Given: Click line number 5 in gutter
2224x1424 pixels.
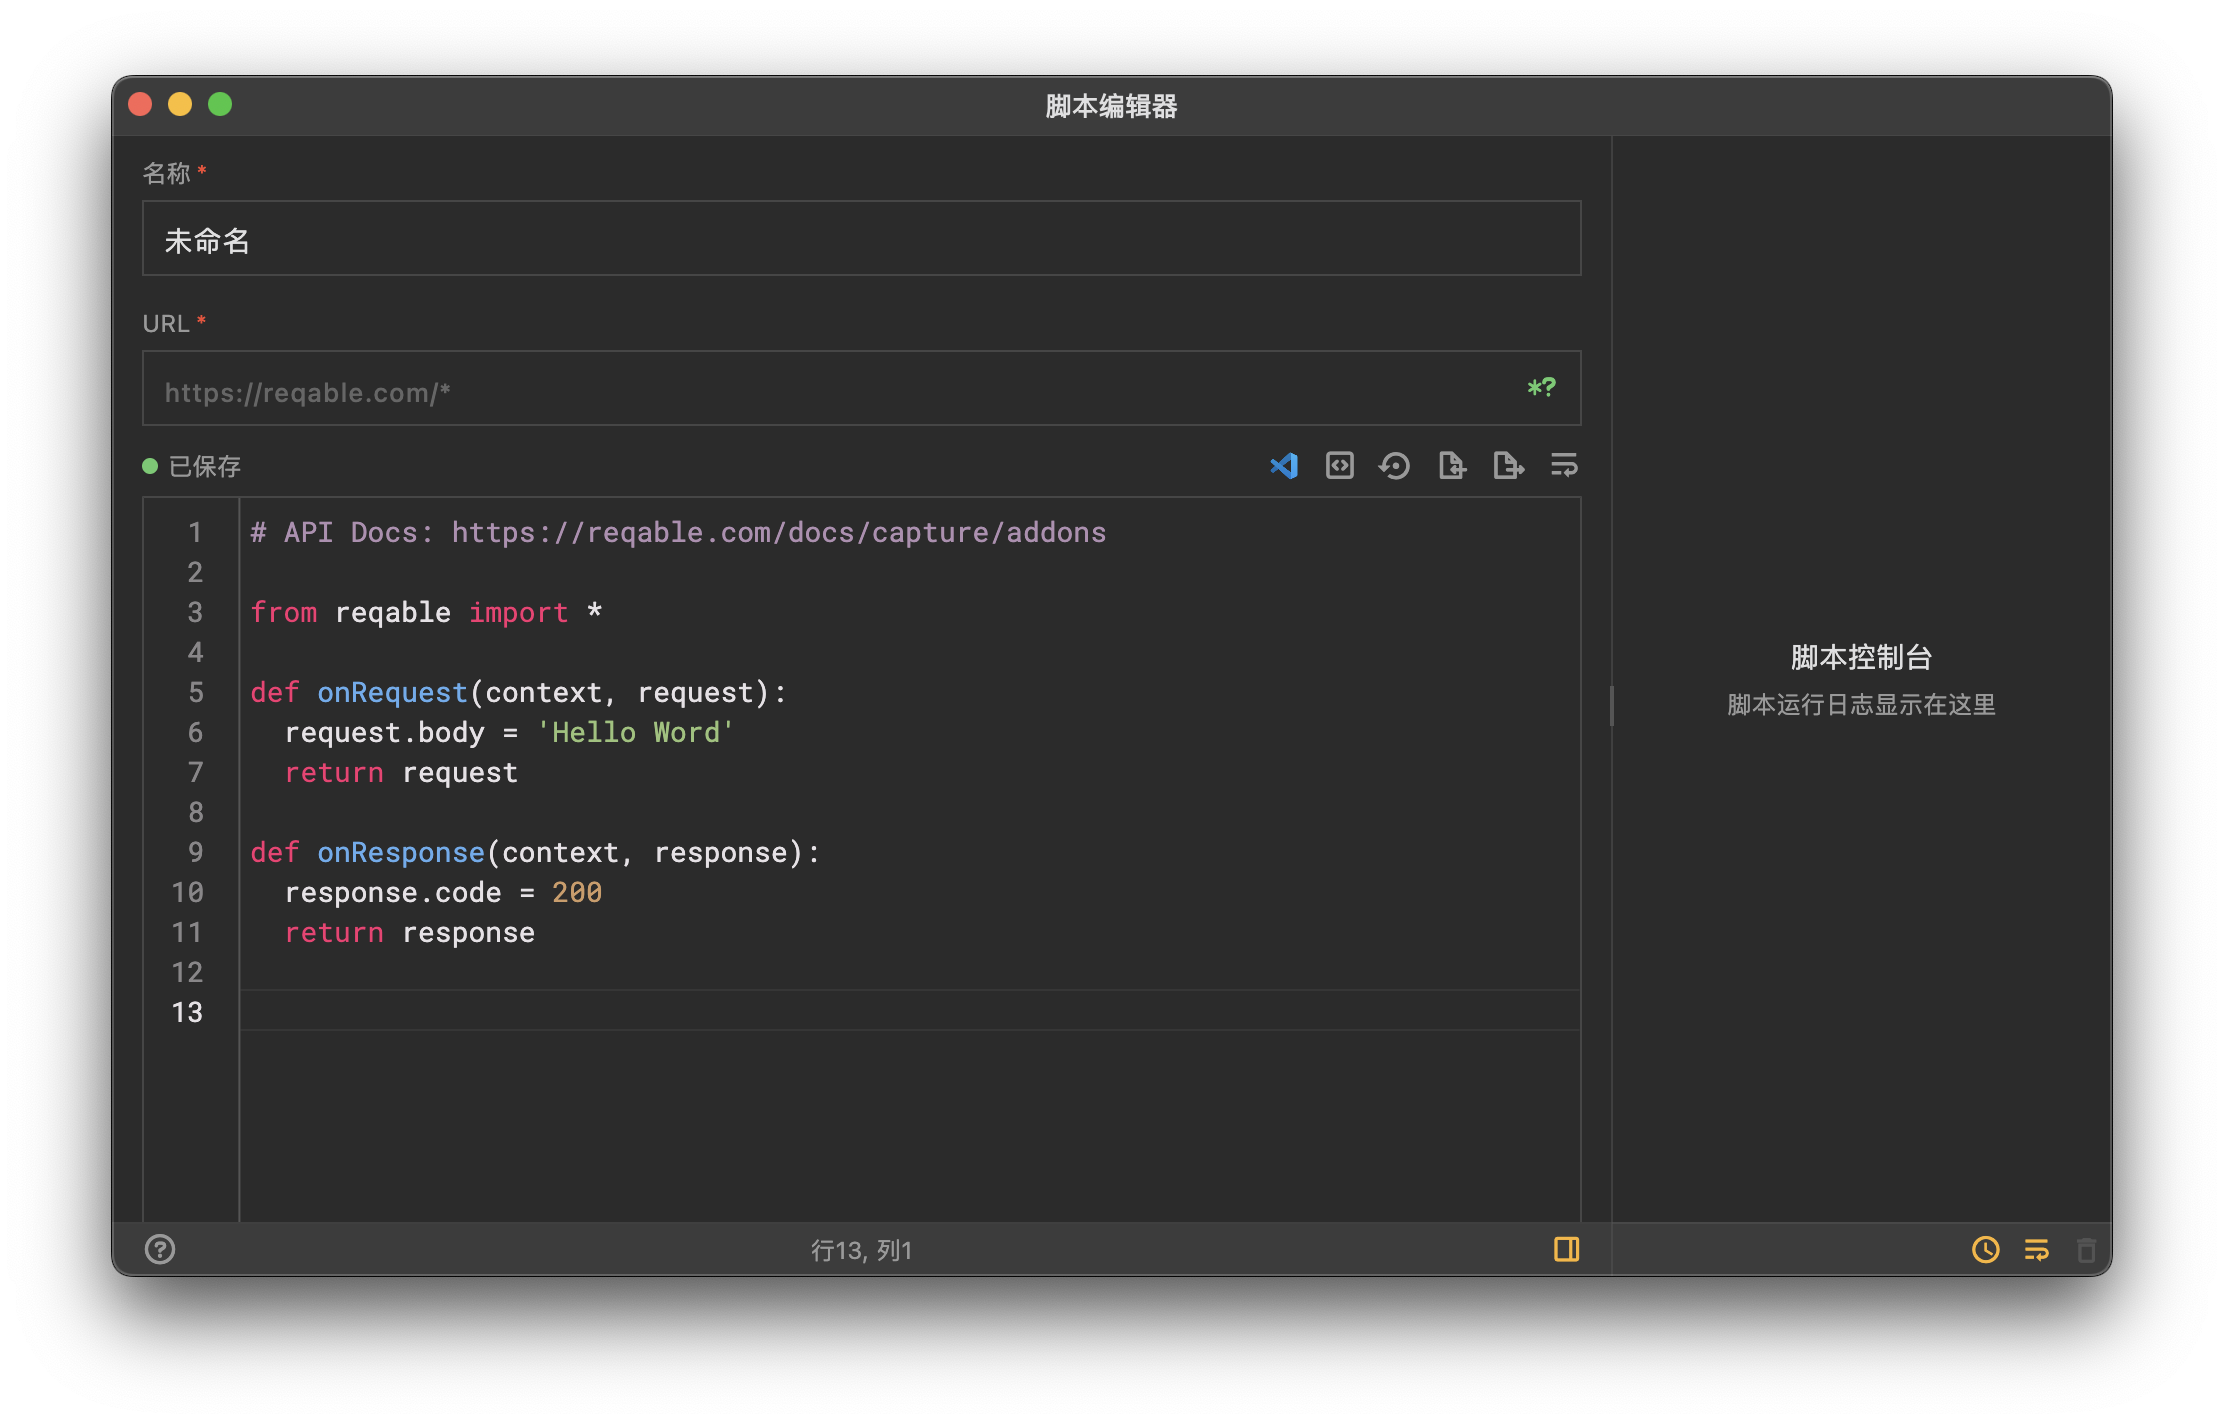Looking at the screenshot, I should click(196, 692).
